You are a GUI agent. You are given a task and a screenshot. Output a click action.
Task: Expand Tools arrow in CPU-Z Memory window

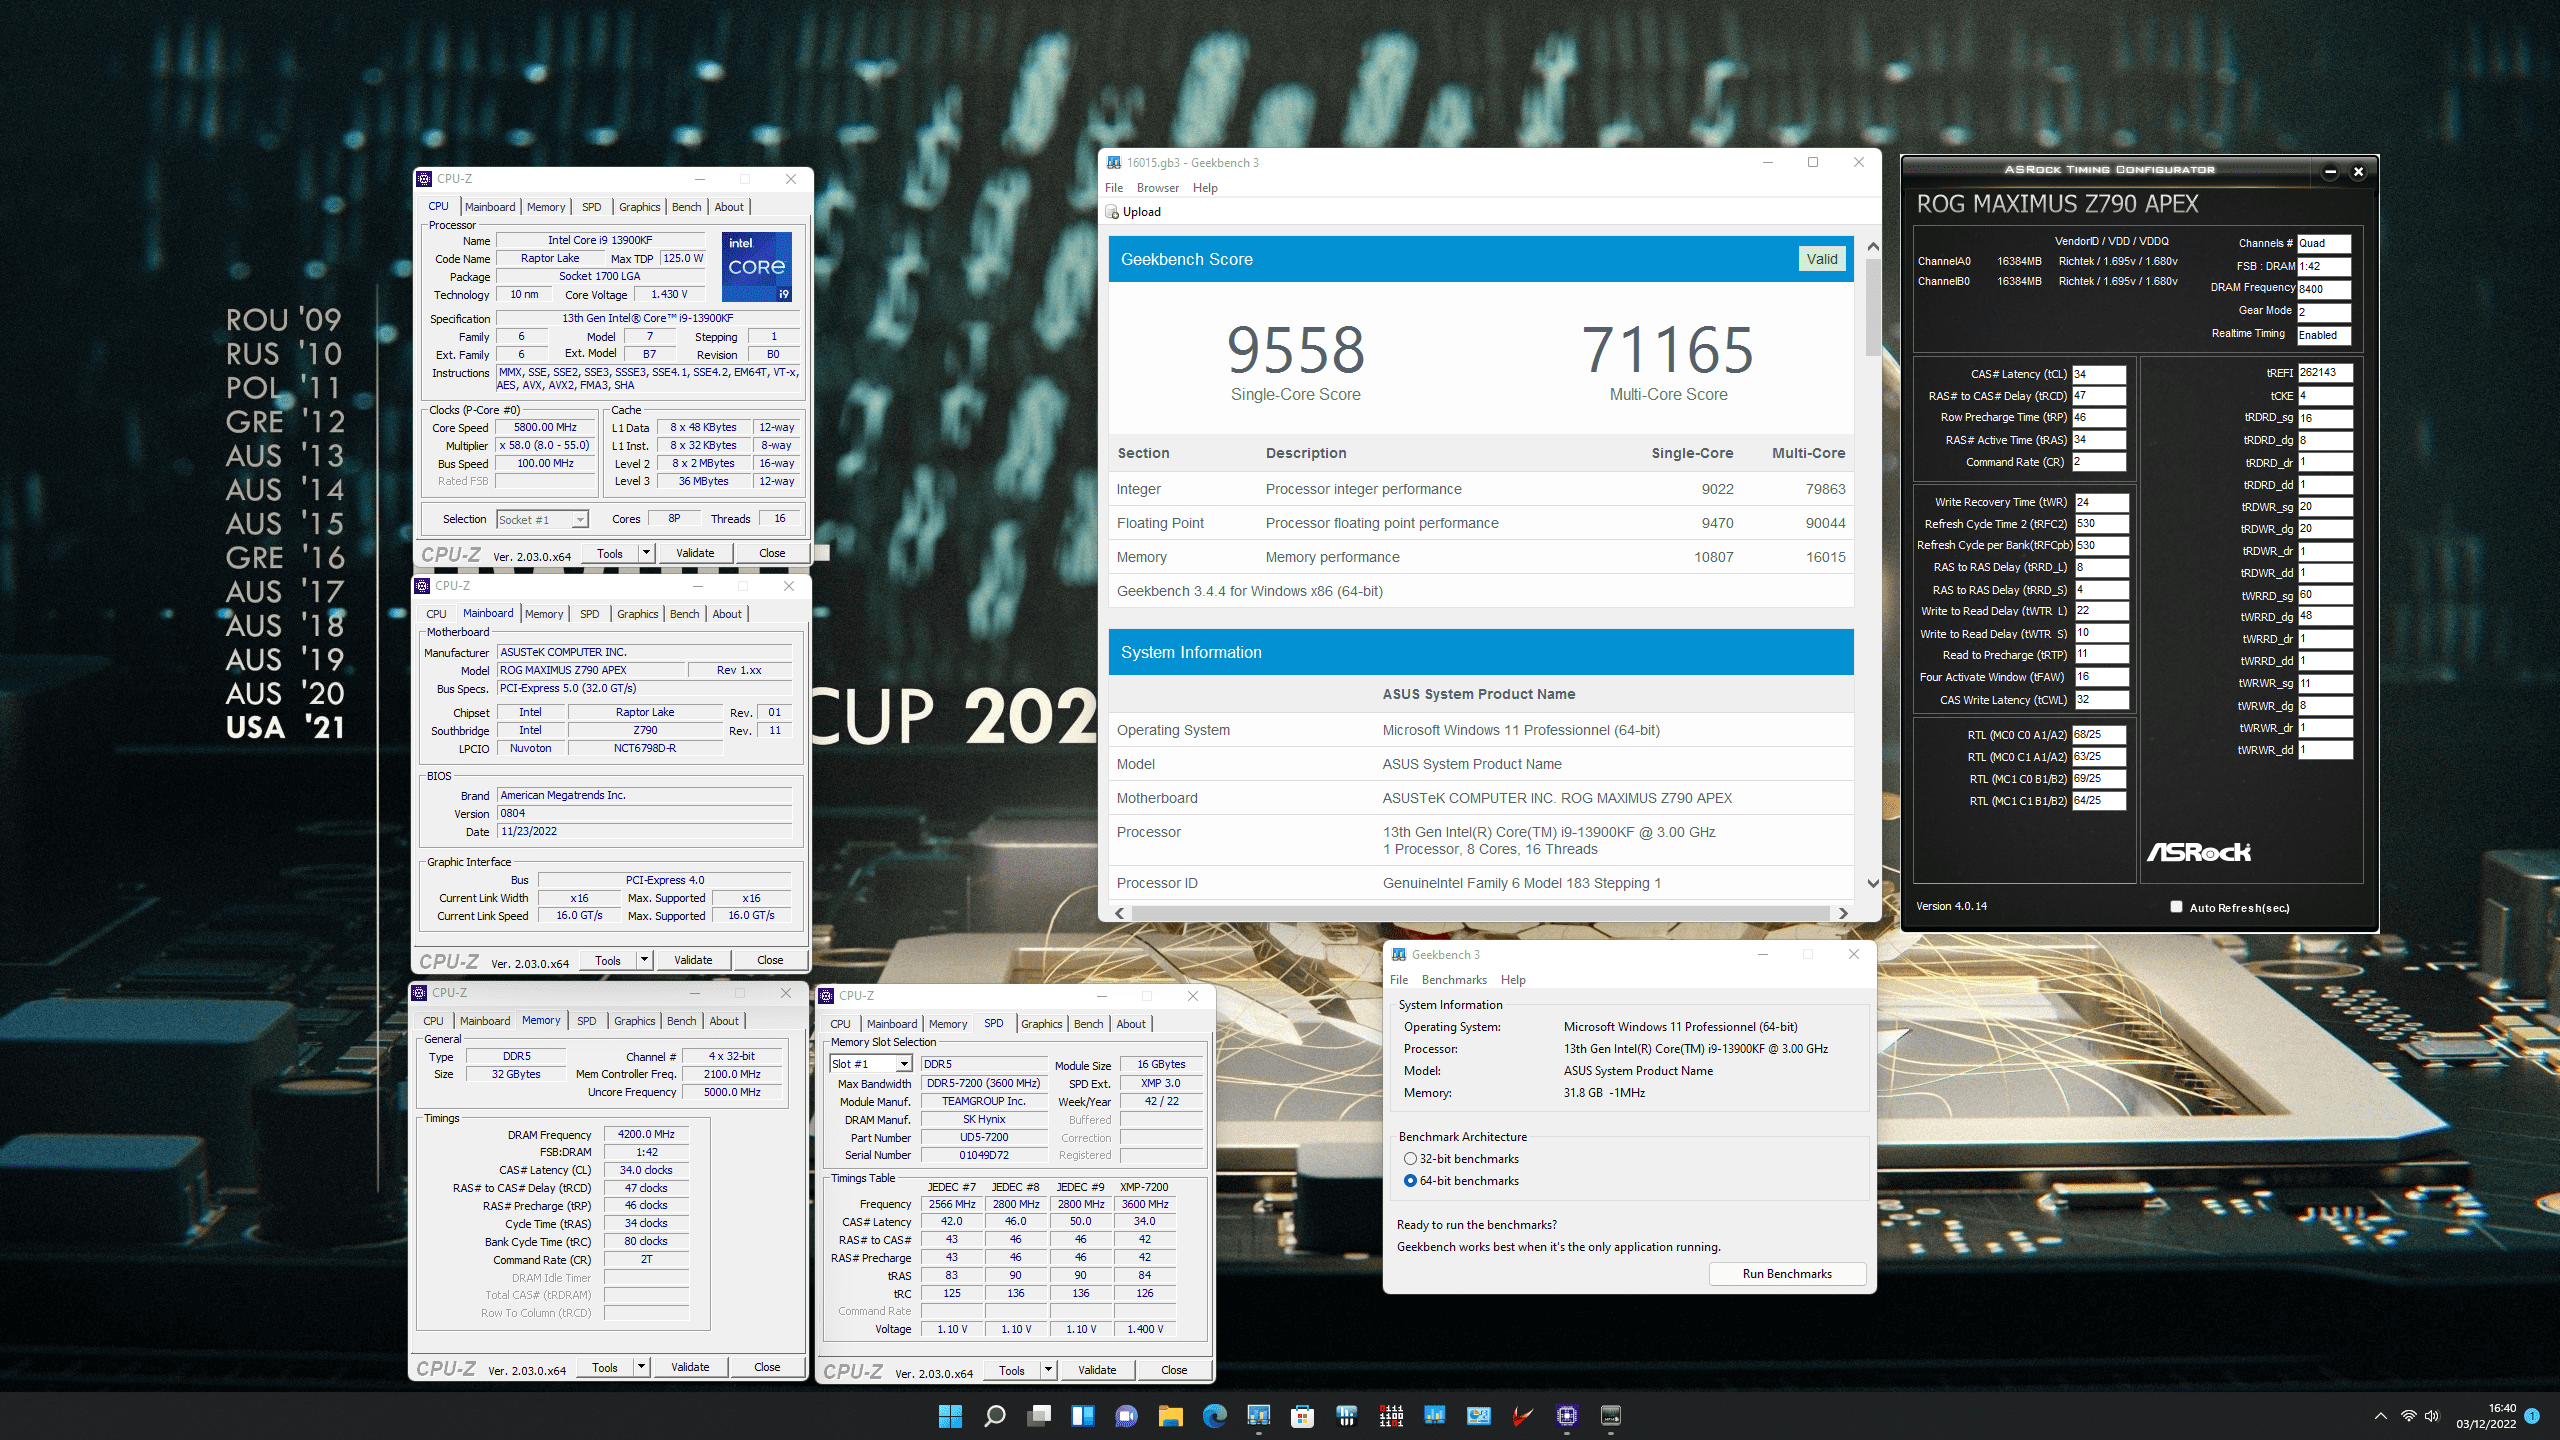point(641,1367)
